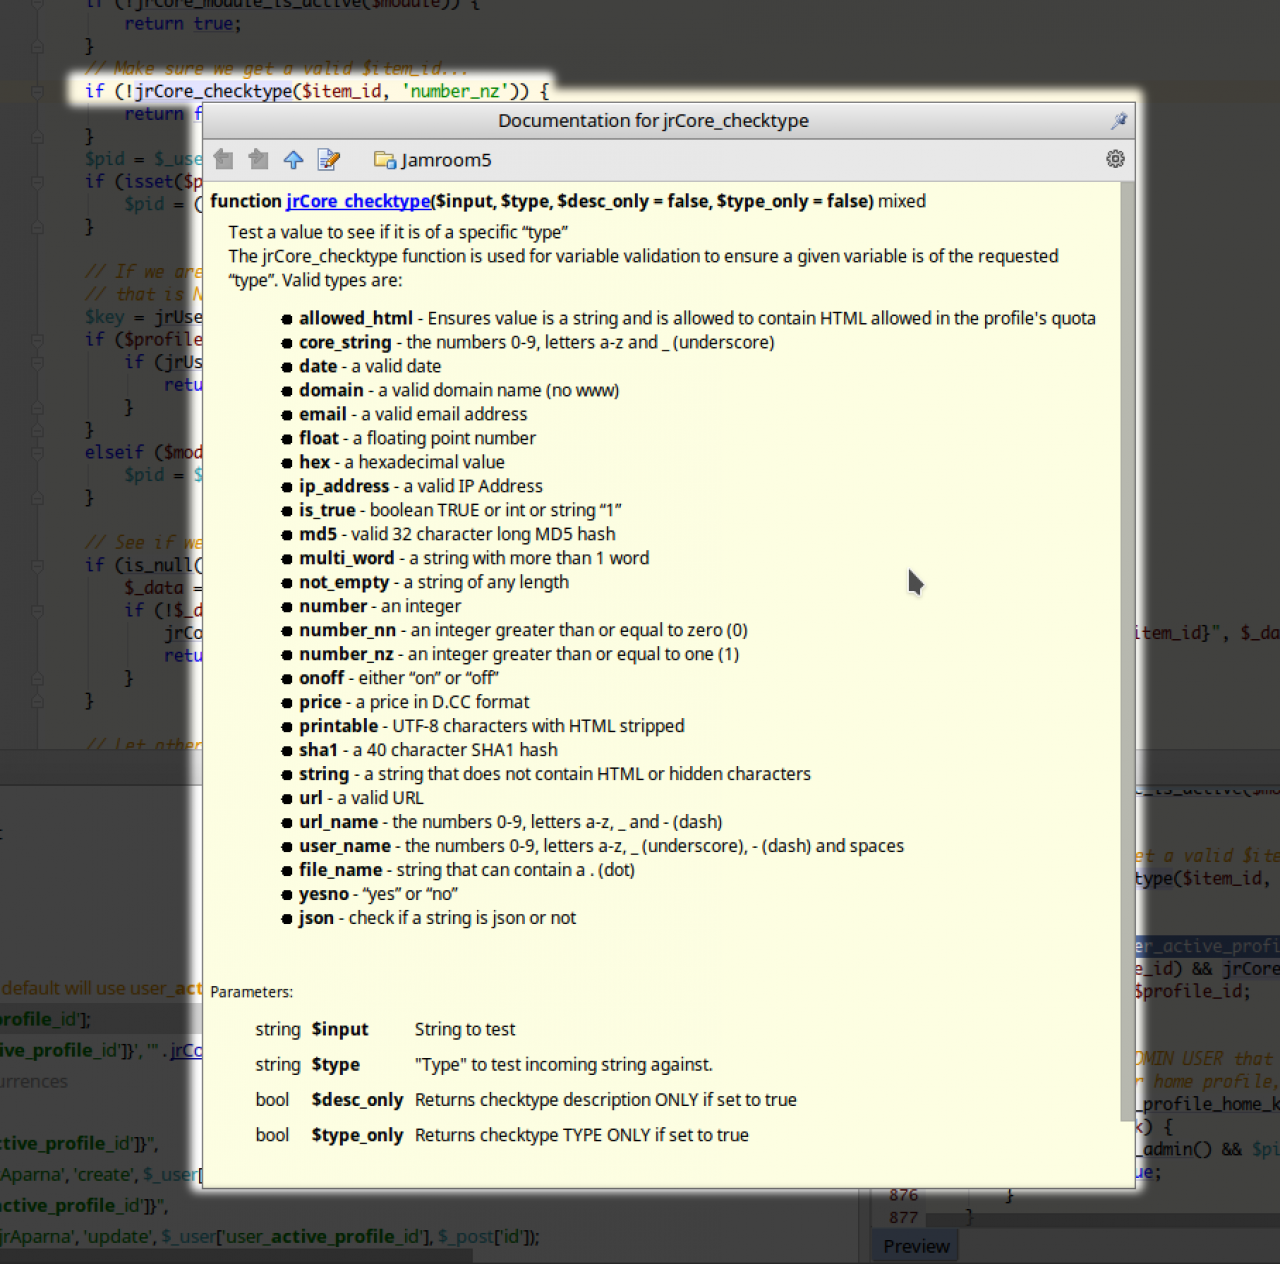Click the blue up arrow icon
1280x1264 pixels.
(x=293, y=160)
